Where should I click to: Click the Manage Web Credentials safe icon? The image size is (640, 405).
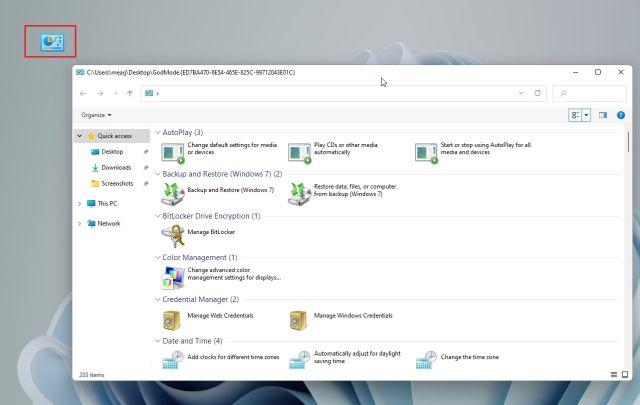coord(171,320)
